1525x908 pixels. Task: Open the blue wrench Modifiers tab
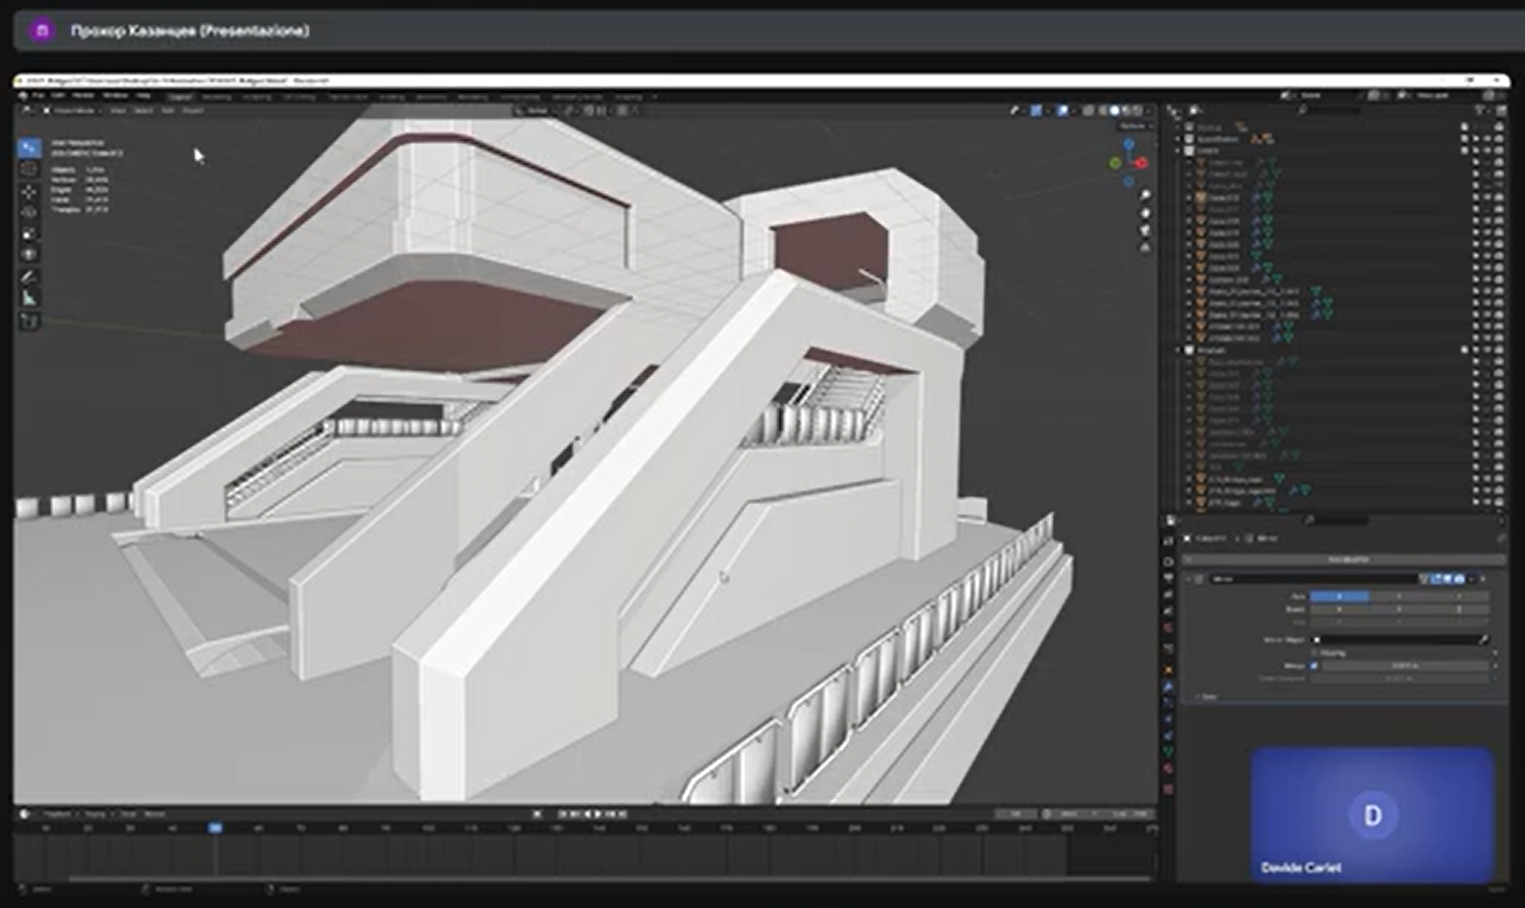(x=1168, y=687)
